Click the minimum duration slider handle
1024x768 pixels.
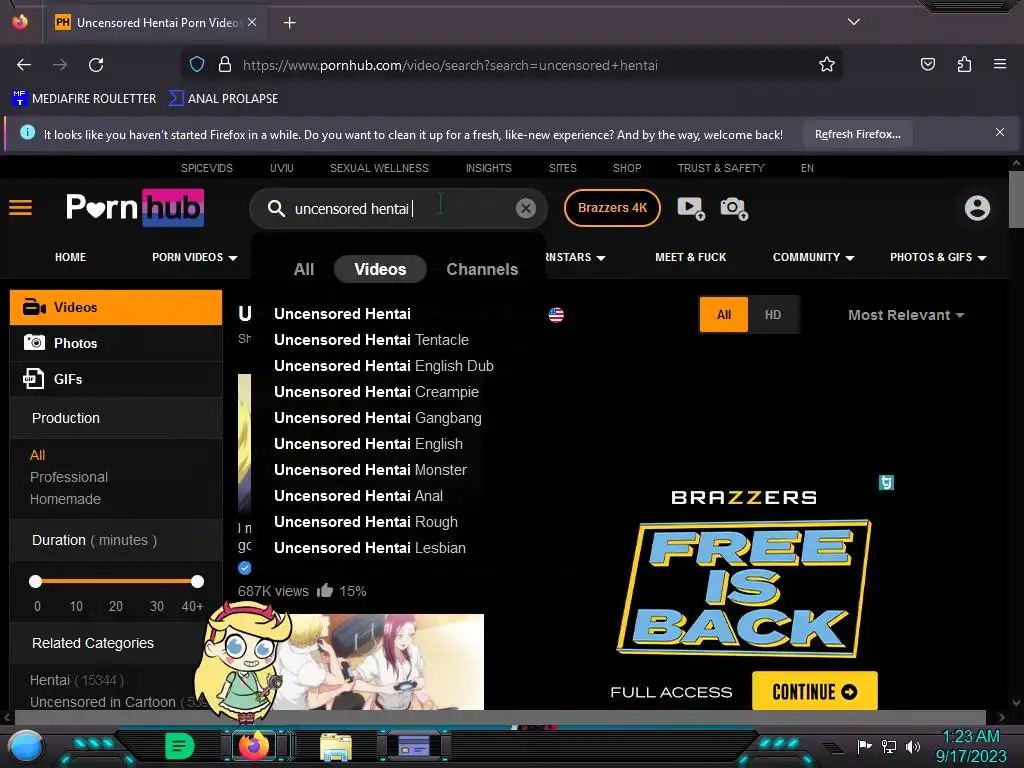pos(35,581)
